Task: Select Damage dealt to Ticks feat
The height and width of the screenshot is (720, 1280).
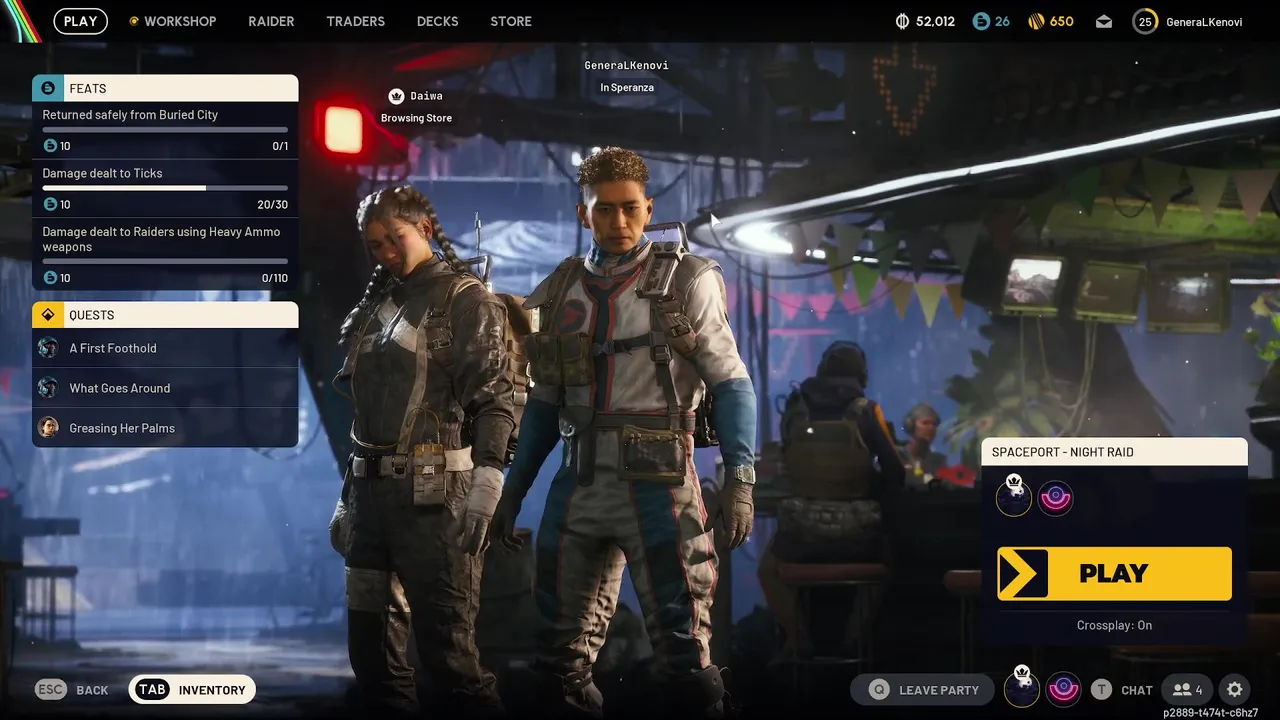Action: tap(165, 189)
